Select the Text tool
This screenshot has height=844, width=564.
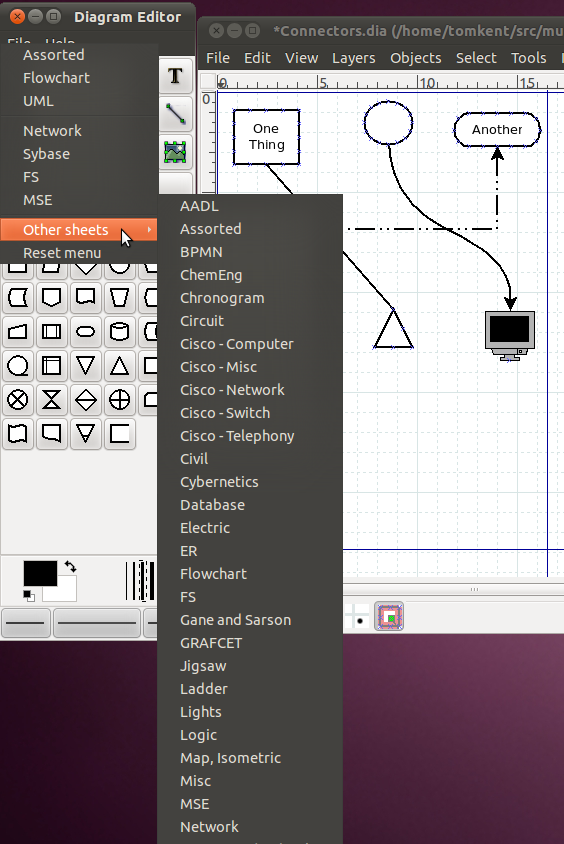[175, 76]
